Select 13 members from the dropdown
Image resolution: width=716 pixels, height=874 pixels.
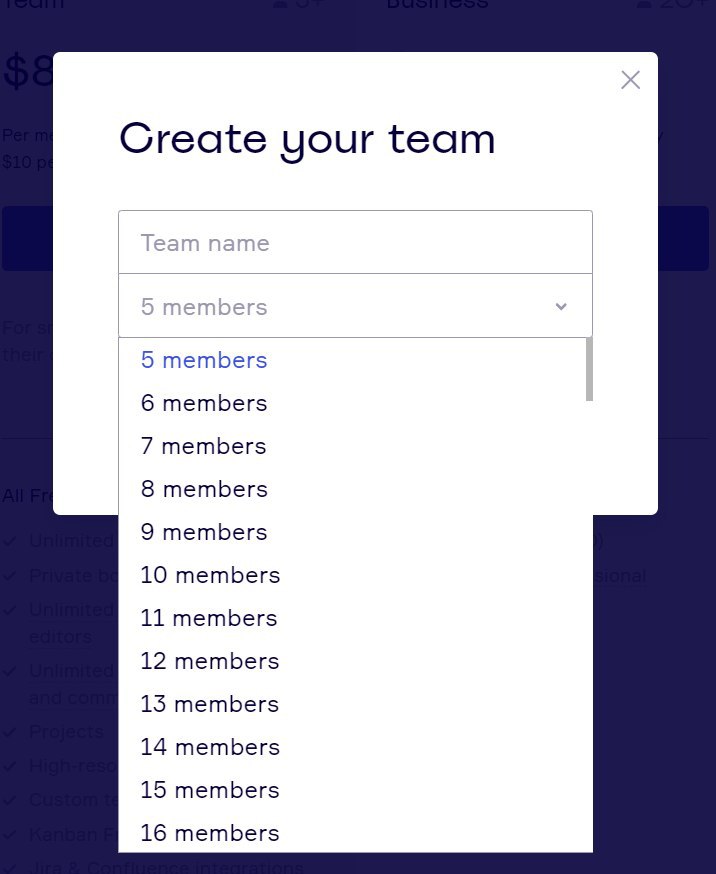click(210, 704)
